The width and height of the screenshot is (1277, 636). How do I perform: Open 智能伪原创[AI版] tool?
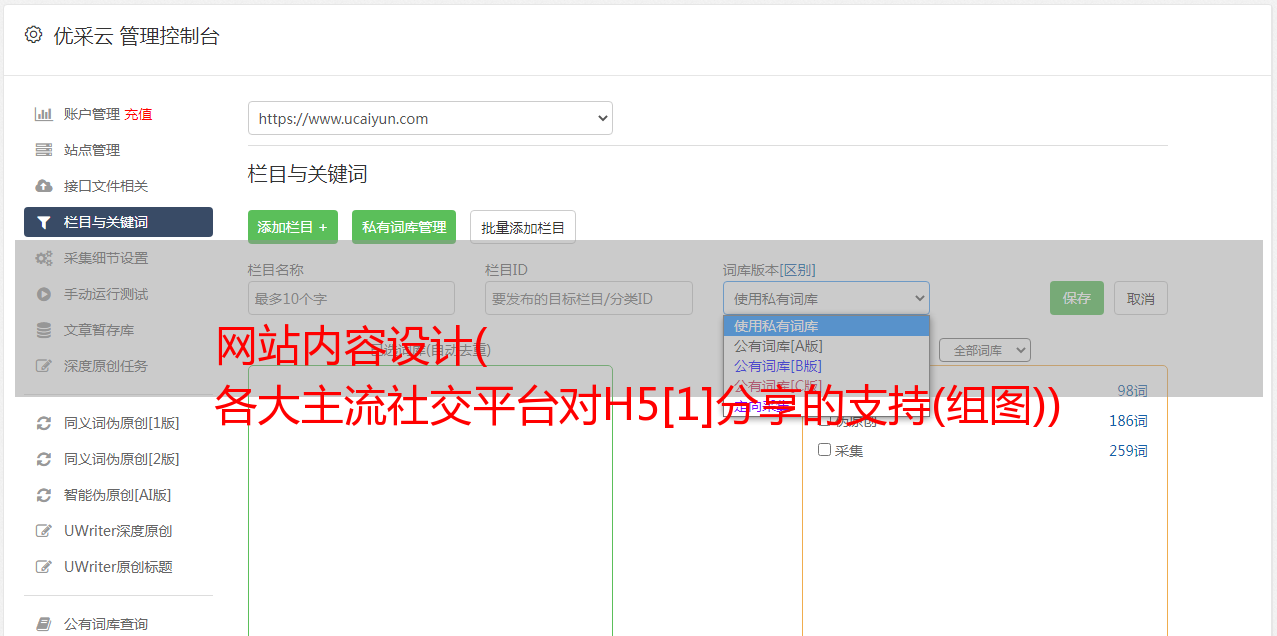tap(118, 495)
